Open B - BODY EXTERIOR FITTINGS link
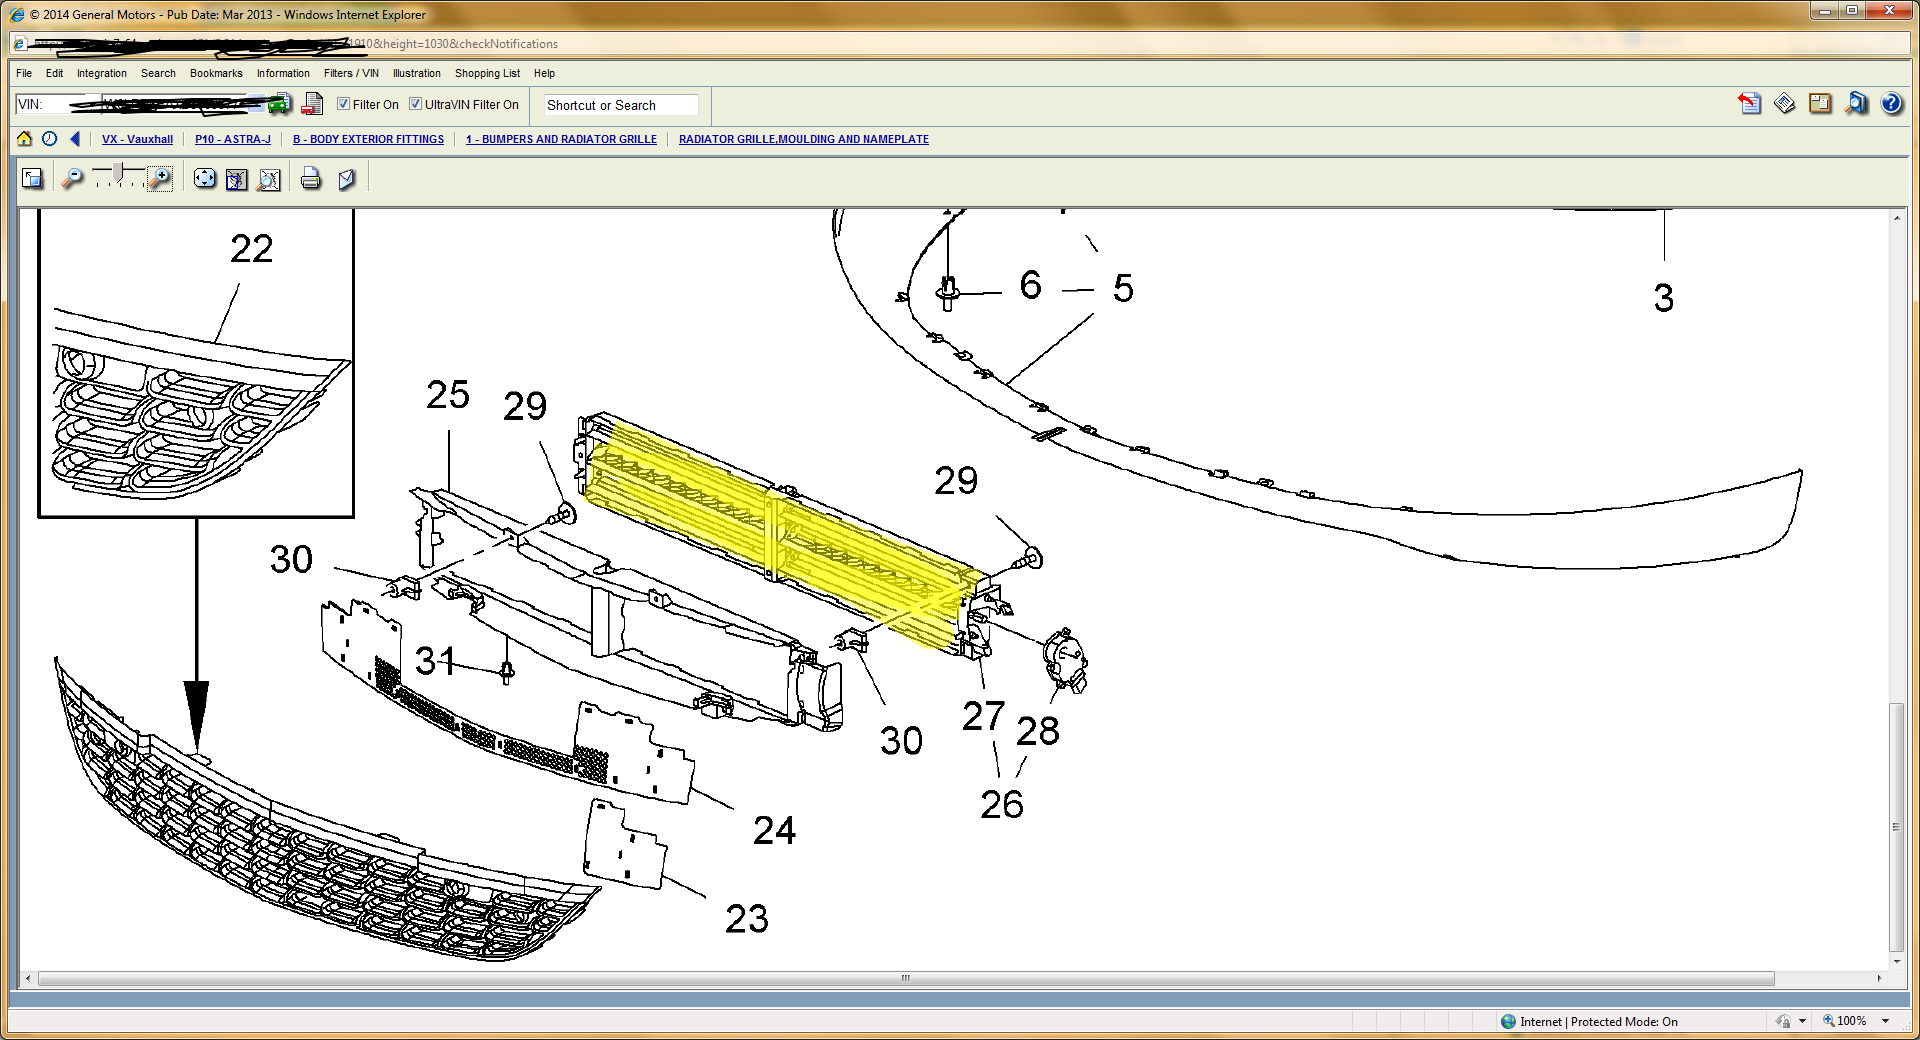The width and height of the screenshot is (1920, 1040). click(x=368, y=139)
